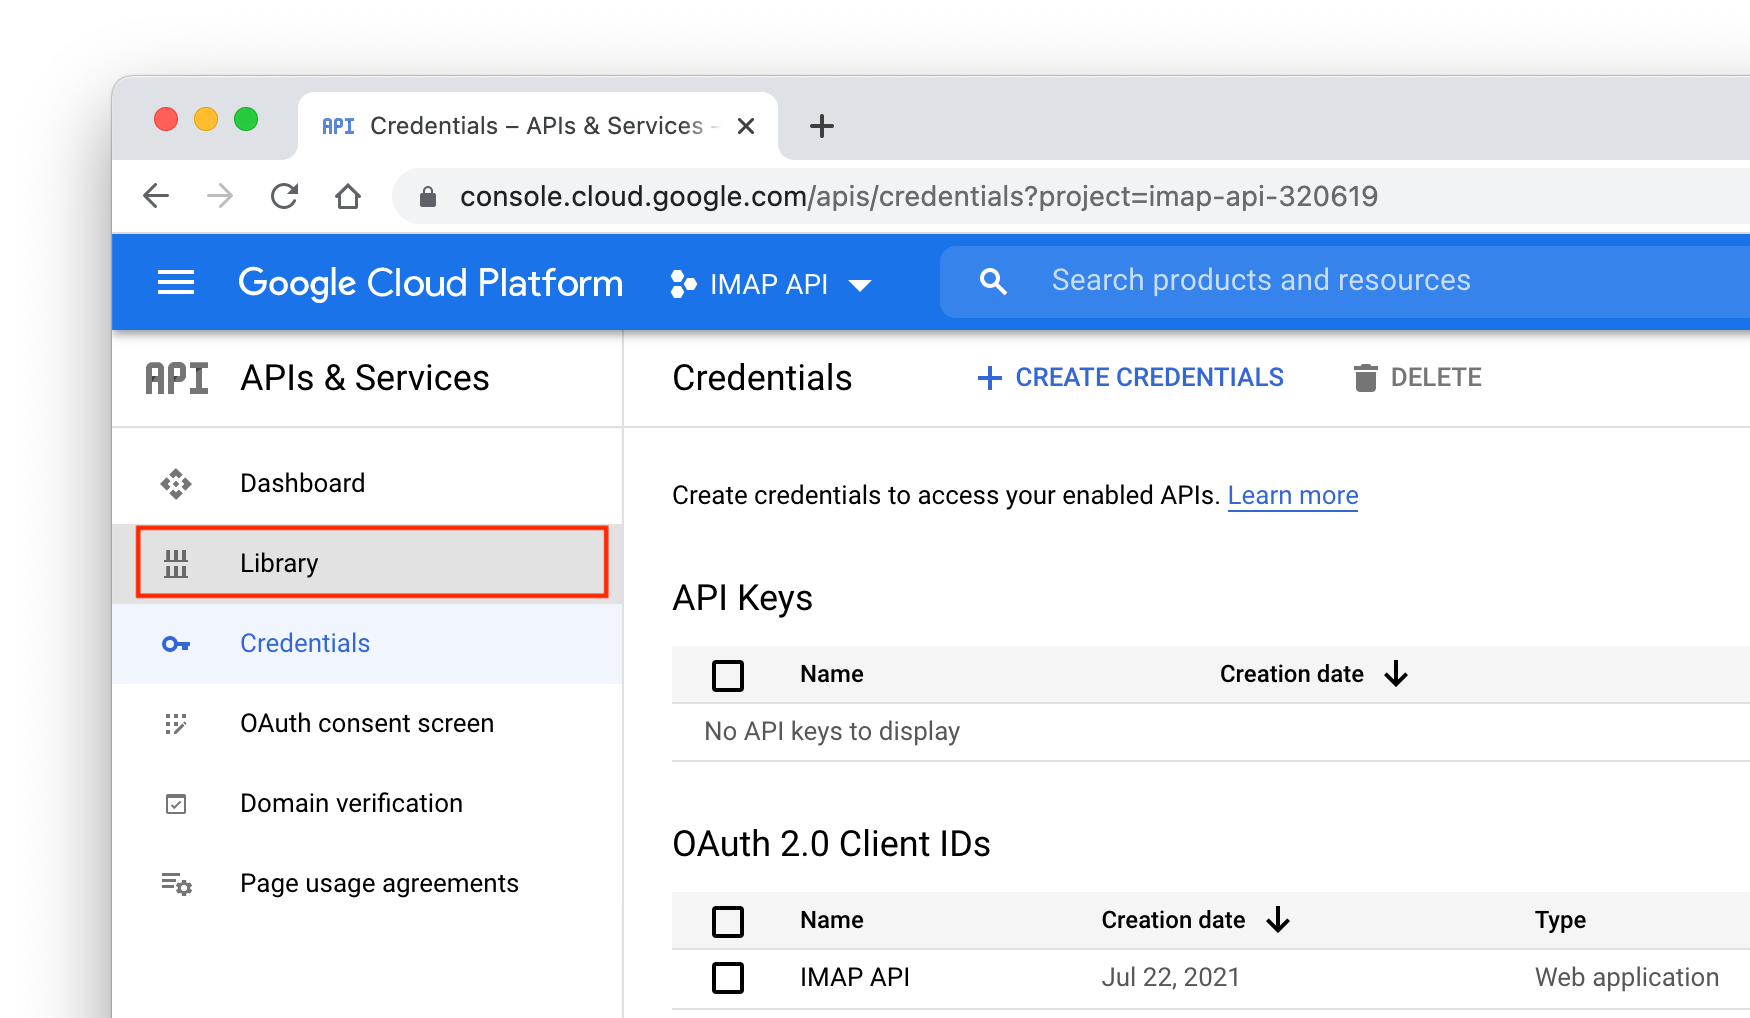Viewport: 1750px width, 1018px height.
Task: Click the Web application type cell
Action: point(1626,977)
